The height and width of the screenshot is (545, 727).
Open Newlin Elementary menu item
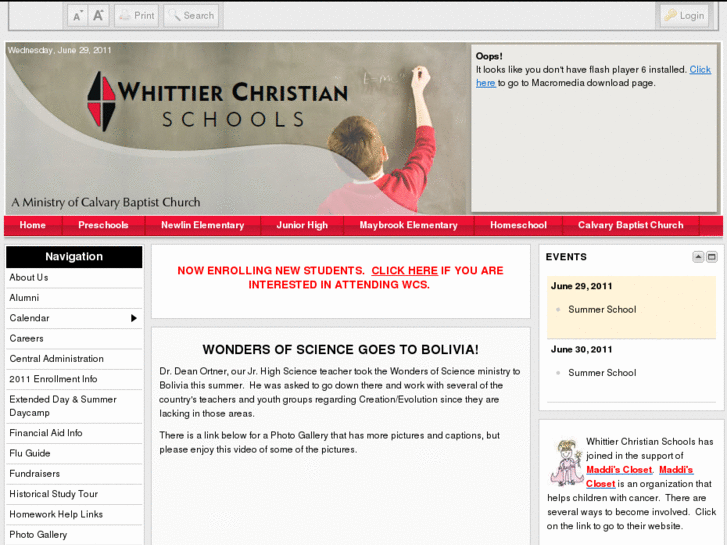tap(203, 225)
